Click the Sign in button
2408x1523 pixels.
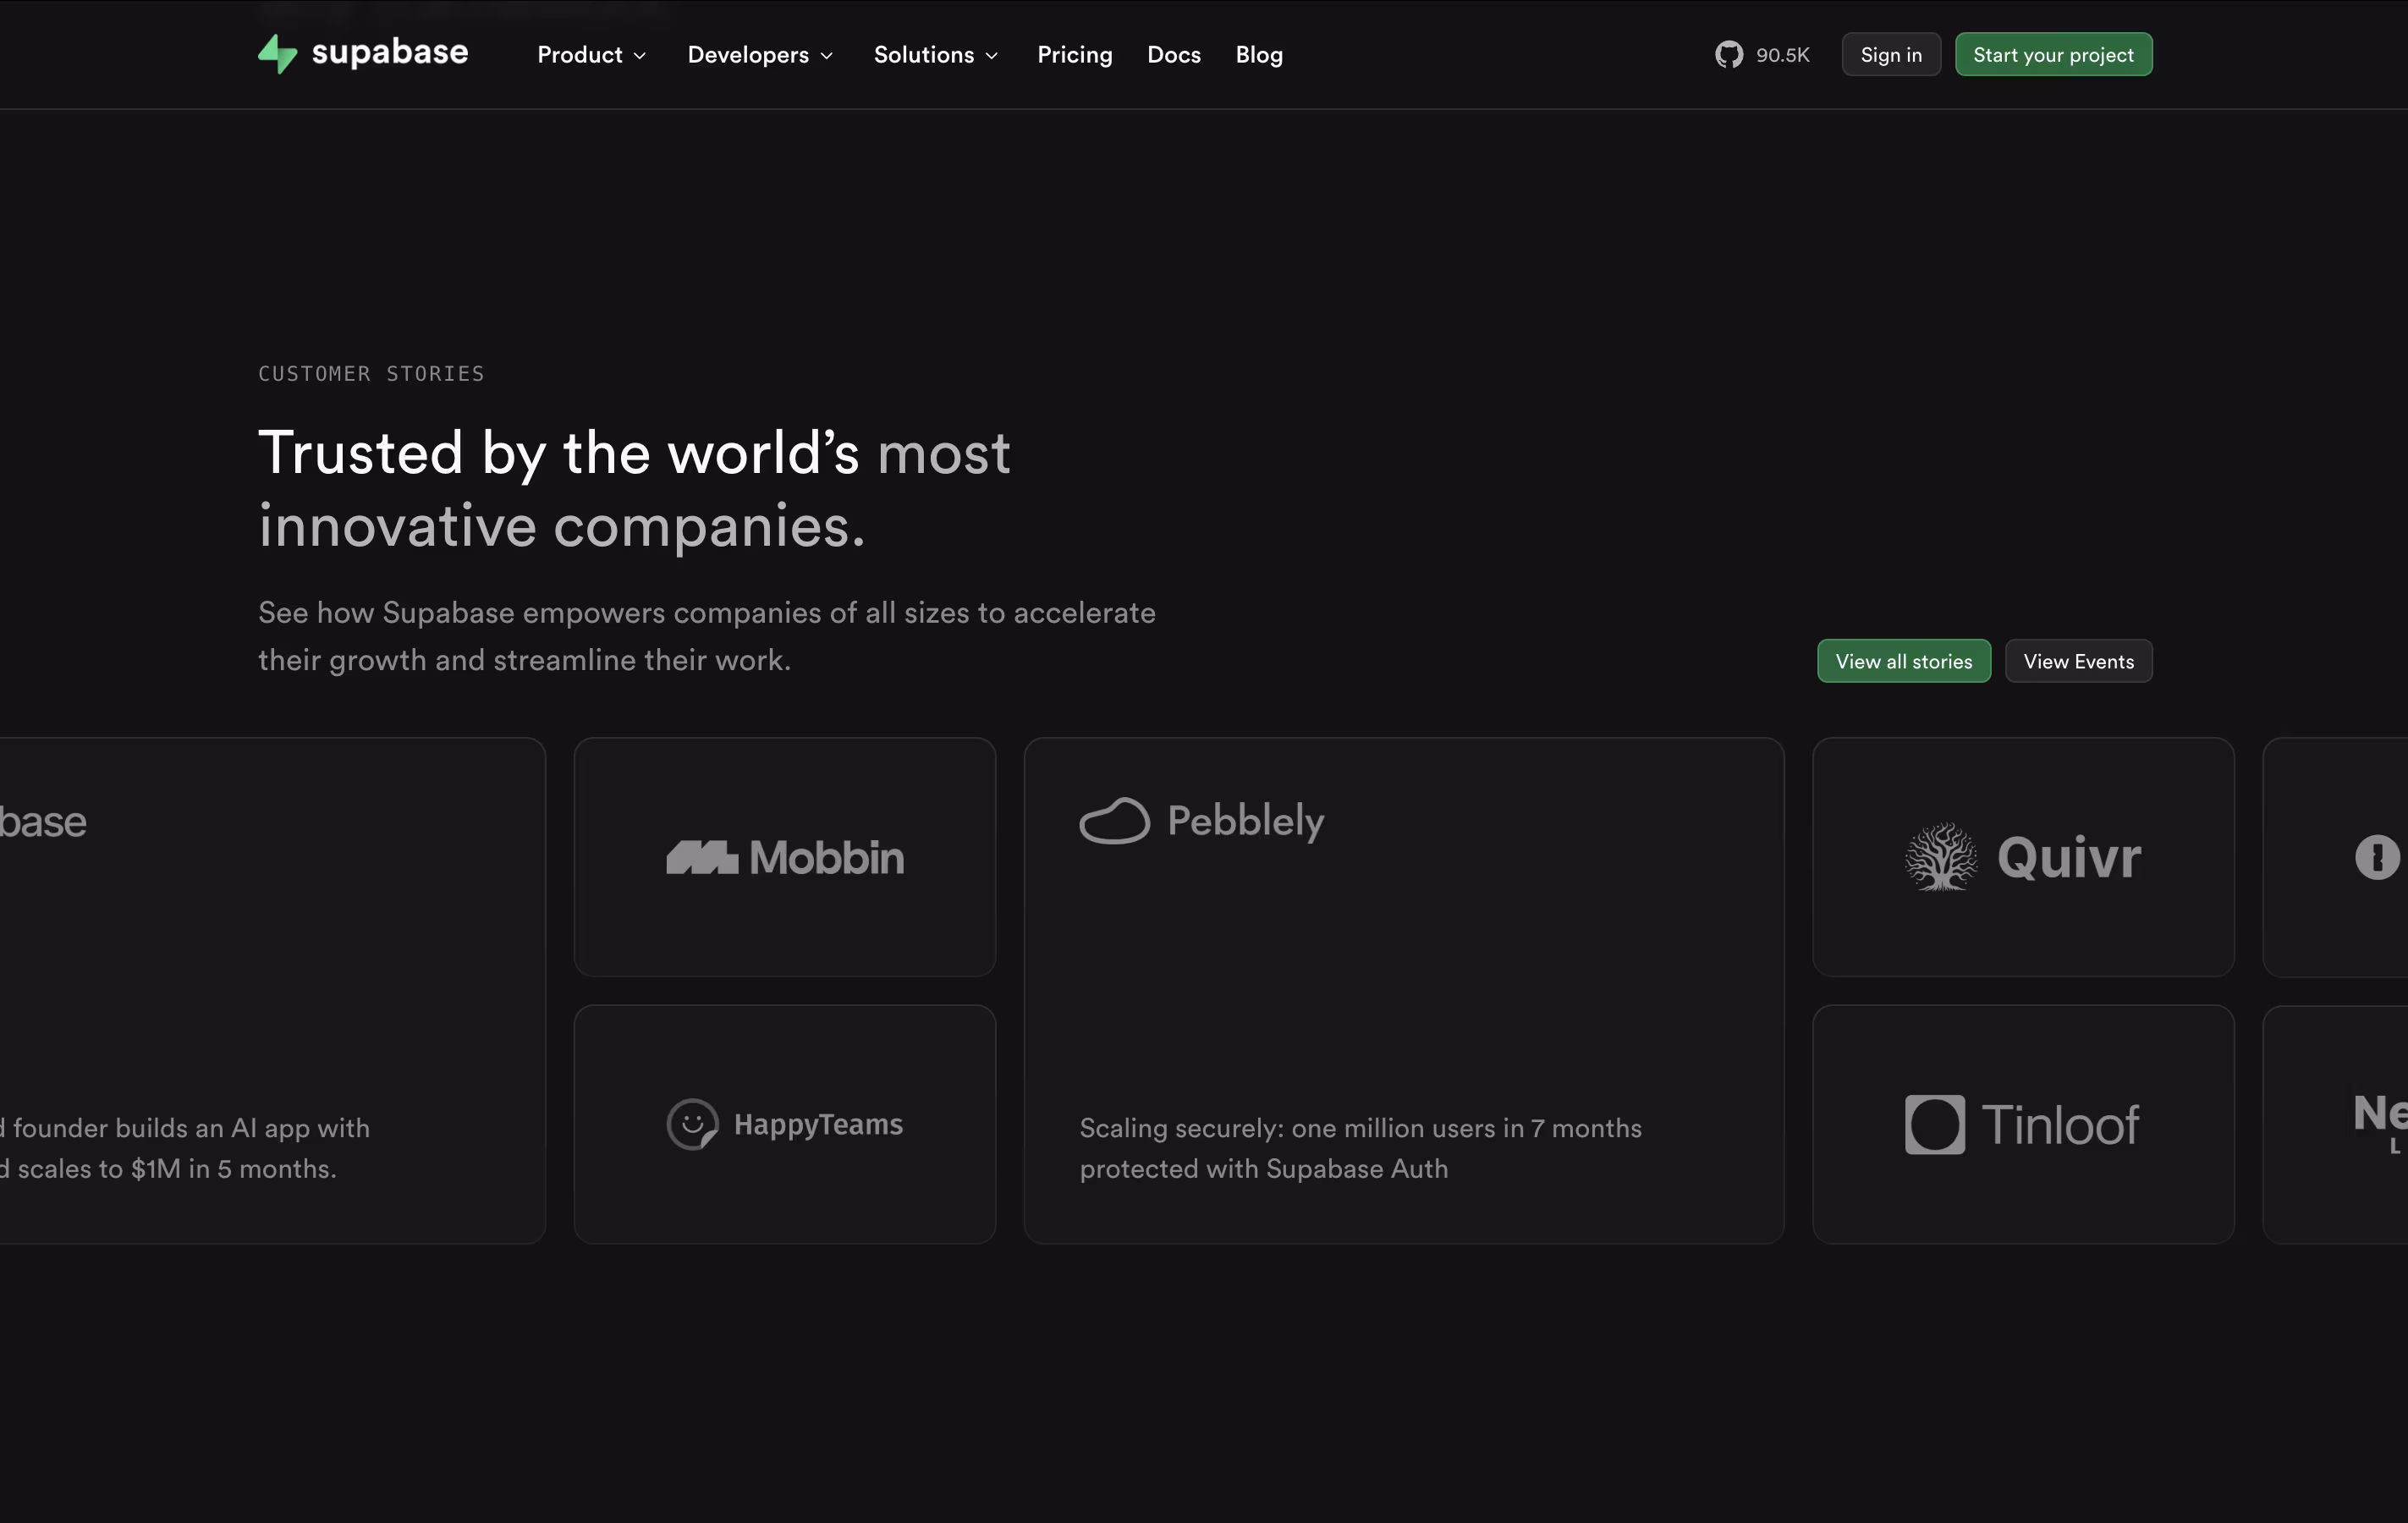coord(1890,55)
